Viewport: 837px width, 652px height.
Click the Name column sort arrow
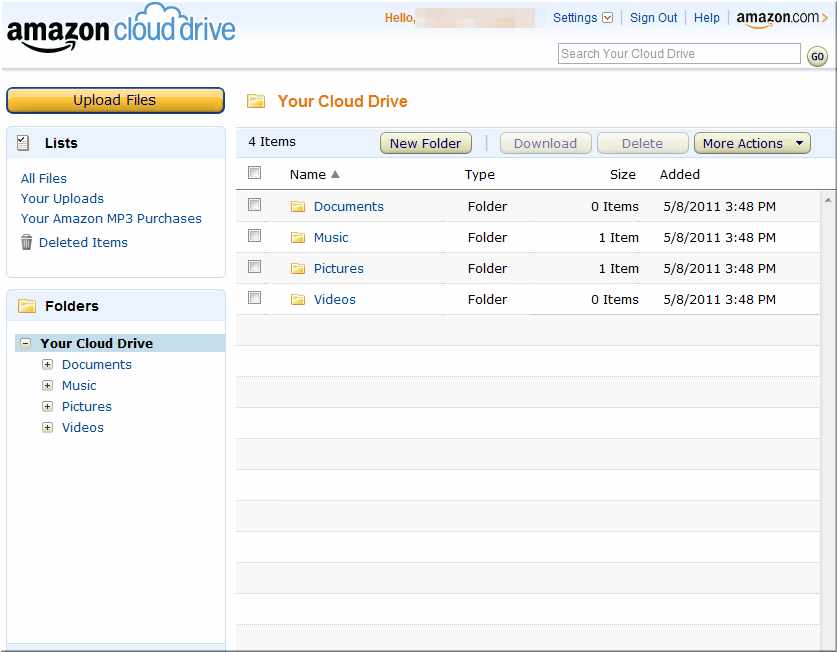(x=335, y=174)
